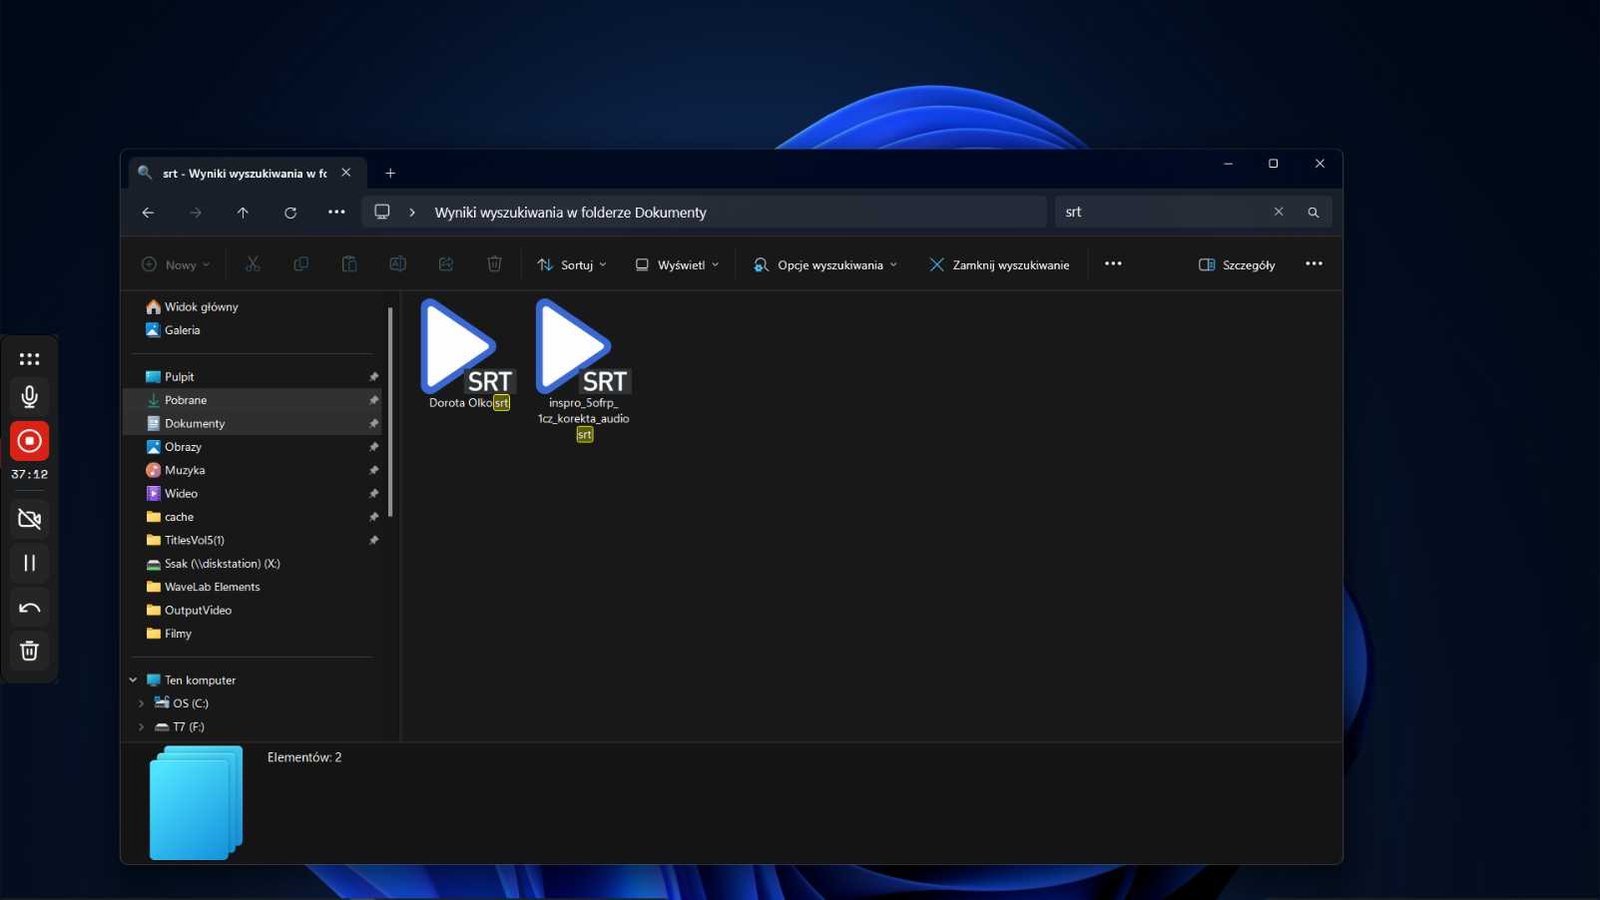Refresh the search results
The height and width of the screenshot is (900, 1600).
(x=290, y=212)
